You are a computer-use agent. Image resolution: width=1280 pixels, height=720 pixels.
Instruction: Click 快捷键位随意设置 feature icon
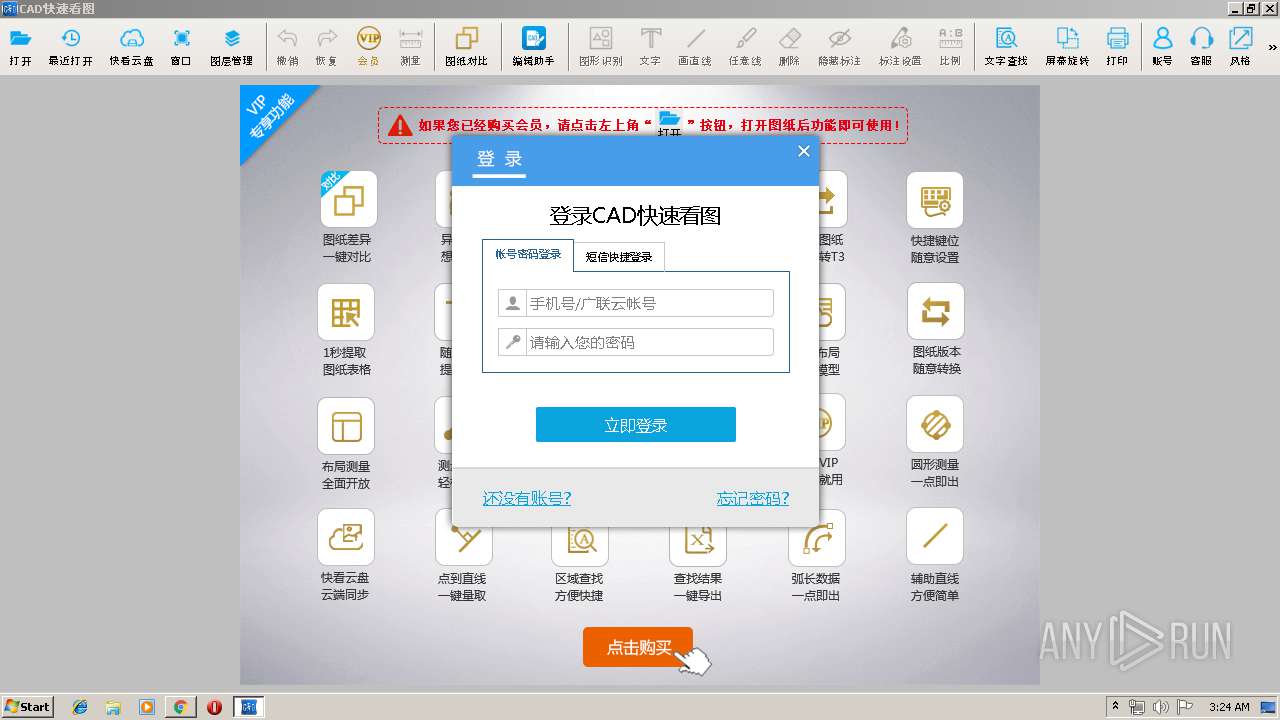tap(935, 199)
